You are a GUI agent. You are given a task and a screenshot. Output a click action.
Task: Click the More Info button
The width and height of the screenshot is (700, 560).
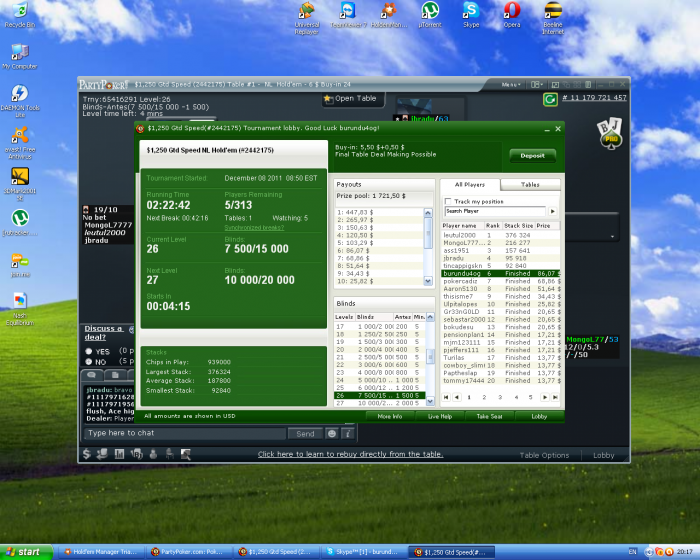pos(390,416)
